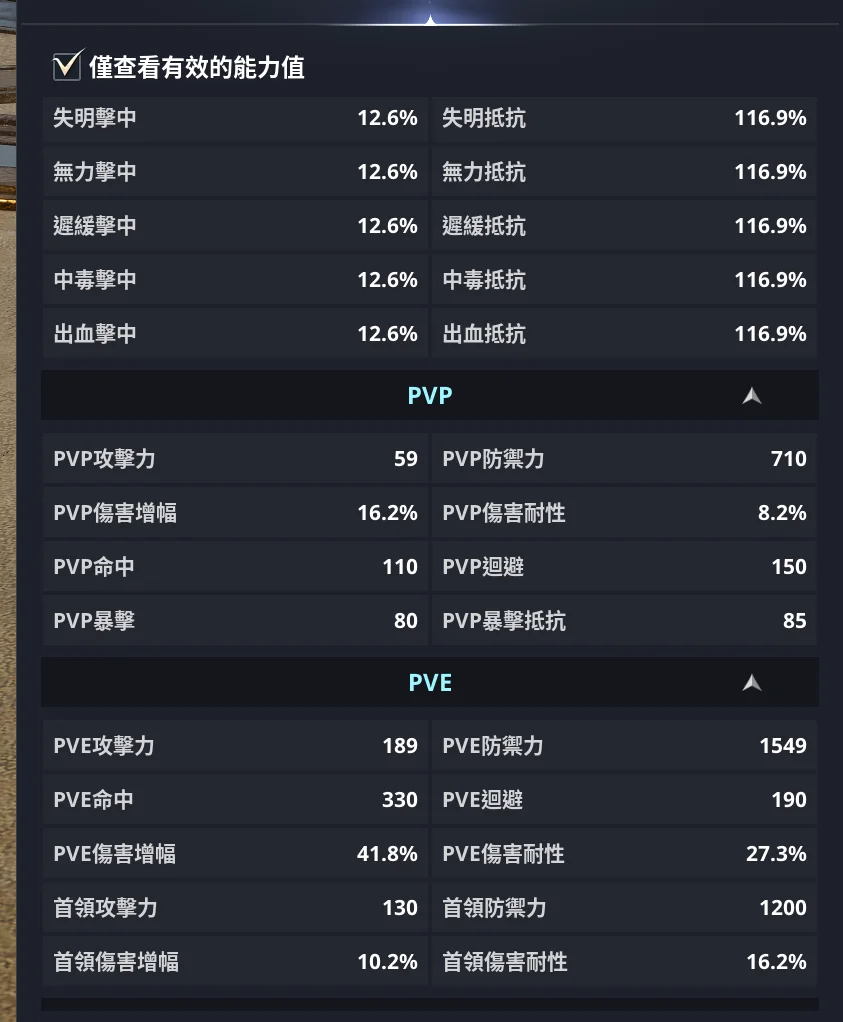Click the PVP攻擊力 stat row
Screen dimensions: 843x1022
(x=235, y=459)
